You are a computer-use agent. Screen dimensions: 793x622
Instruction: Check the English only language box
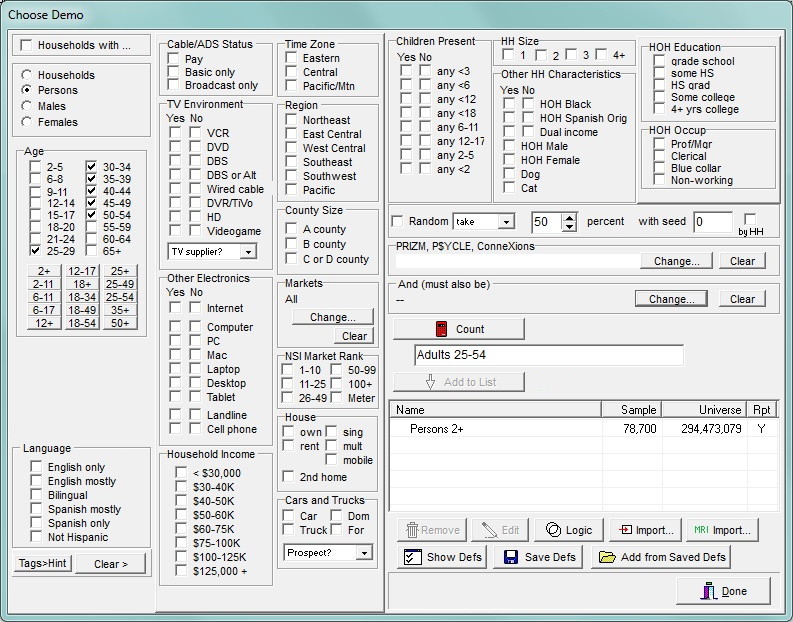36,466
